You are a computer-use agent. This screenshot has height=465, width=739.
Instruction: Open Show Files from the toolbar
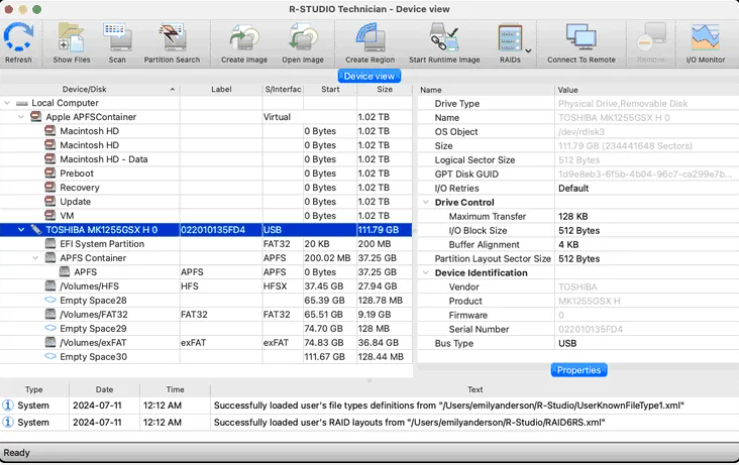71,38
